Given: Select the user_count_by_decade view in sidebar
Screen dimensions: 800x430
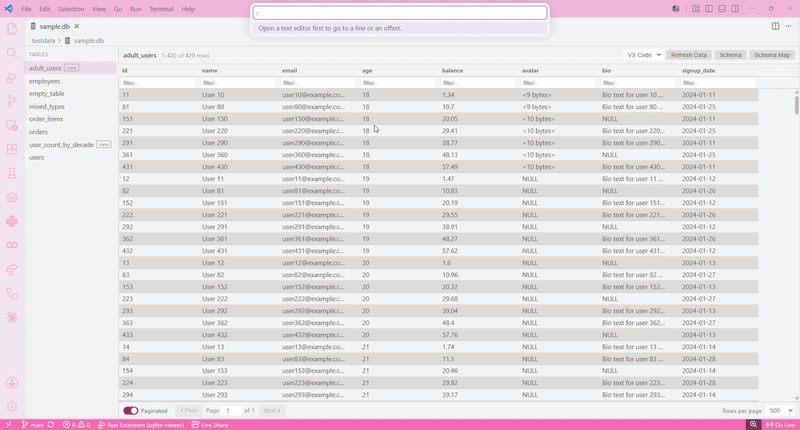Looking at the screenshot, I should pyautogui.click(x=70, y=145).
